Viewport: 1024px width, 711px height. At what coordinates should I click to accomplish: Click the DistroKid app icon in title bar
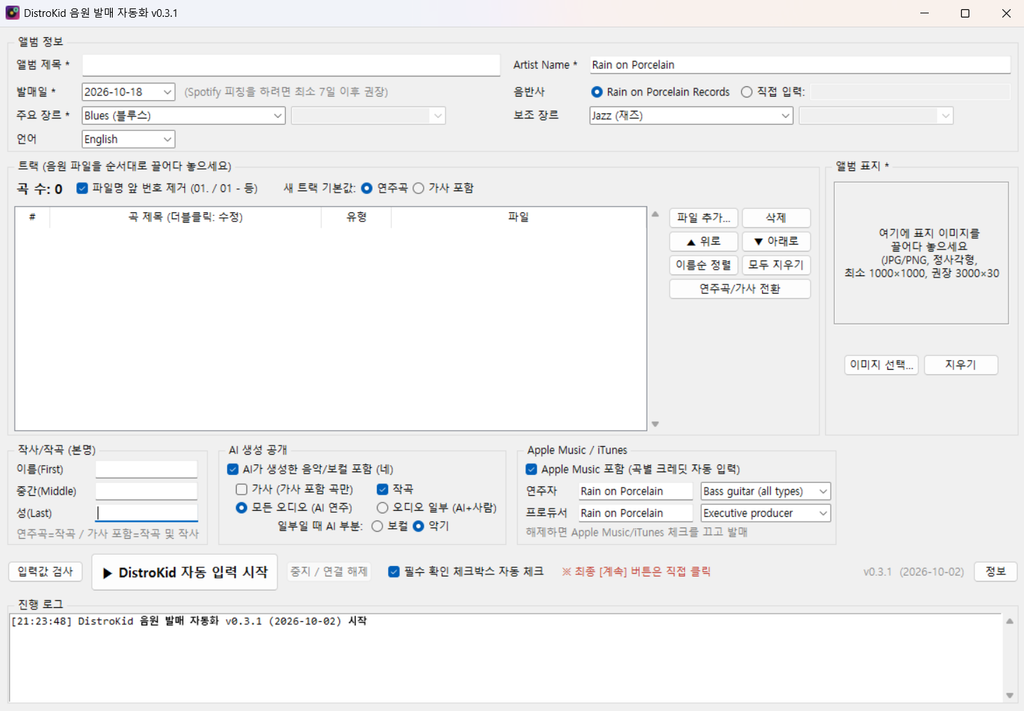click(12, 13)
